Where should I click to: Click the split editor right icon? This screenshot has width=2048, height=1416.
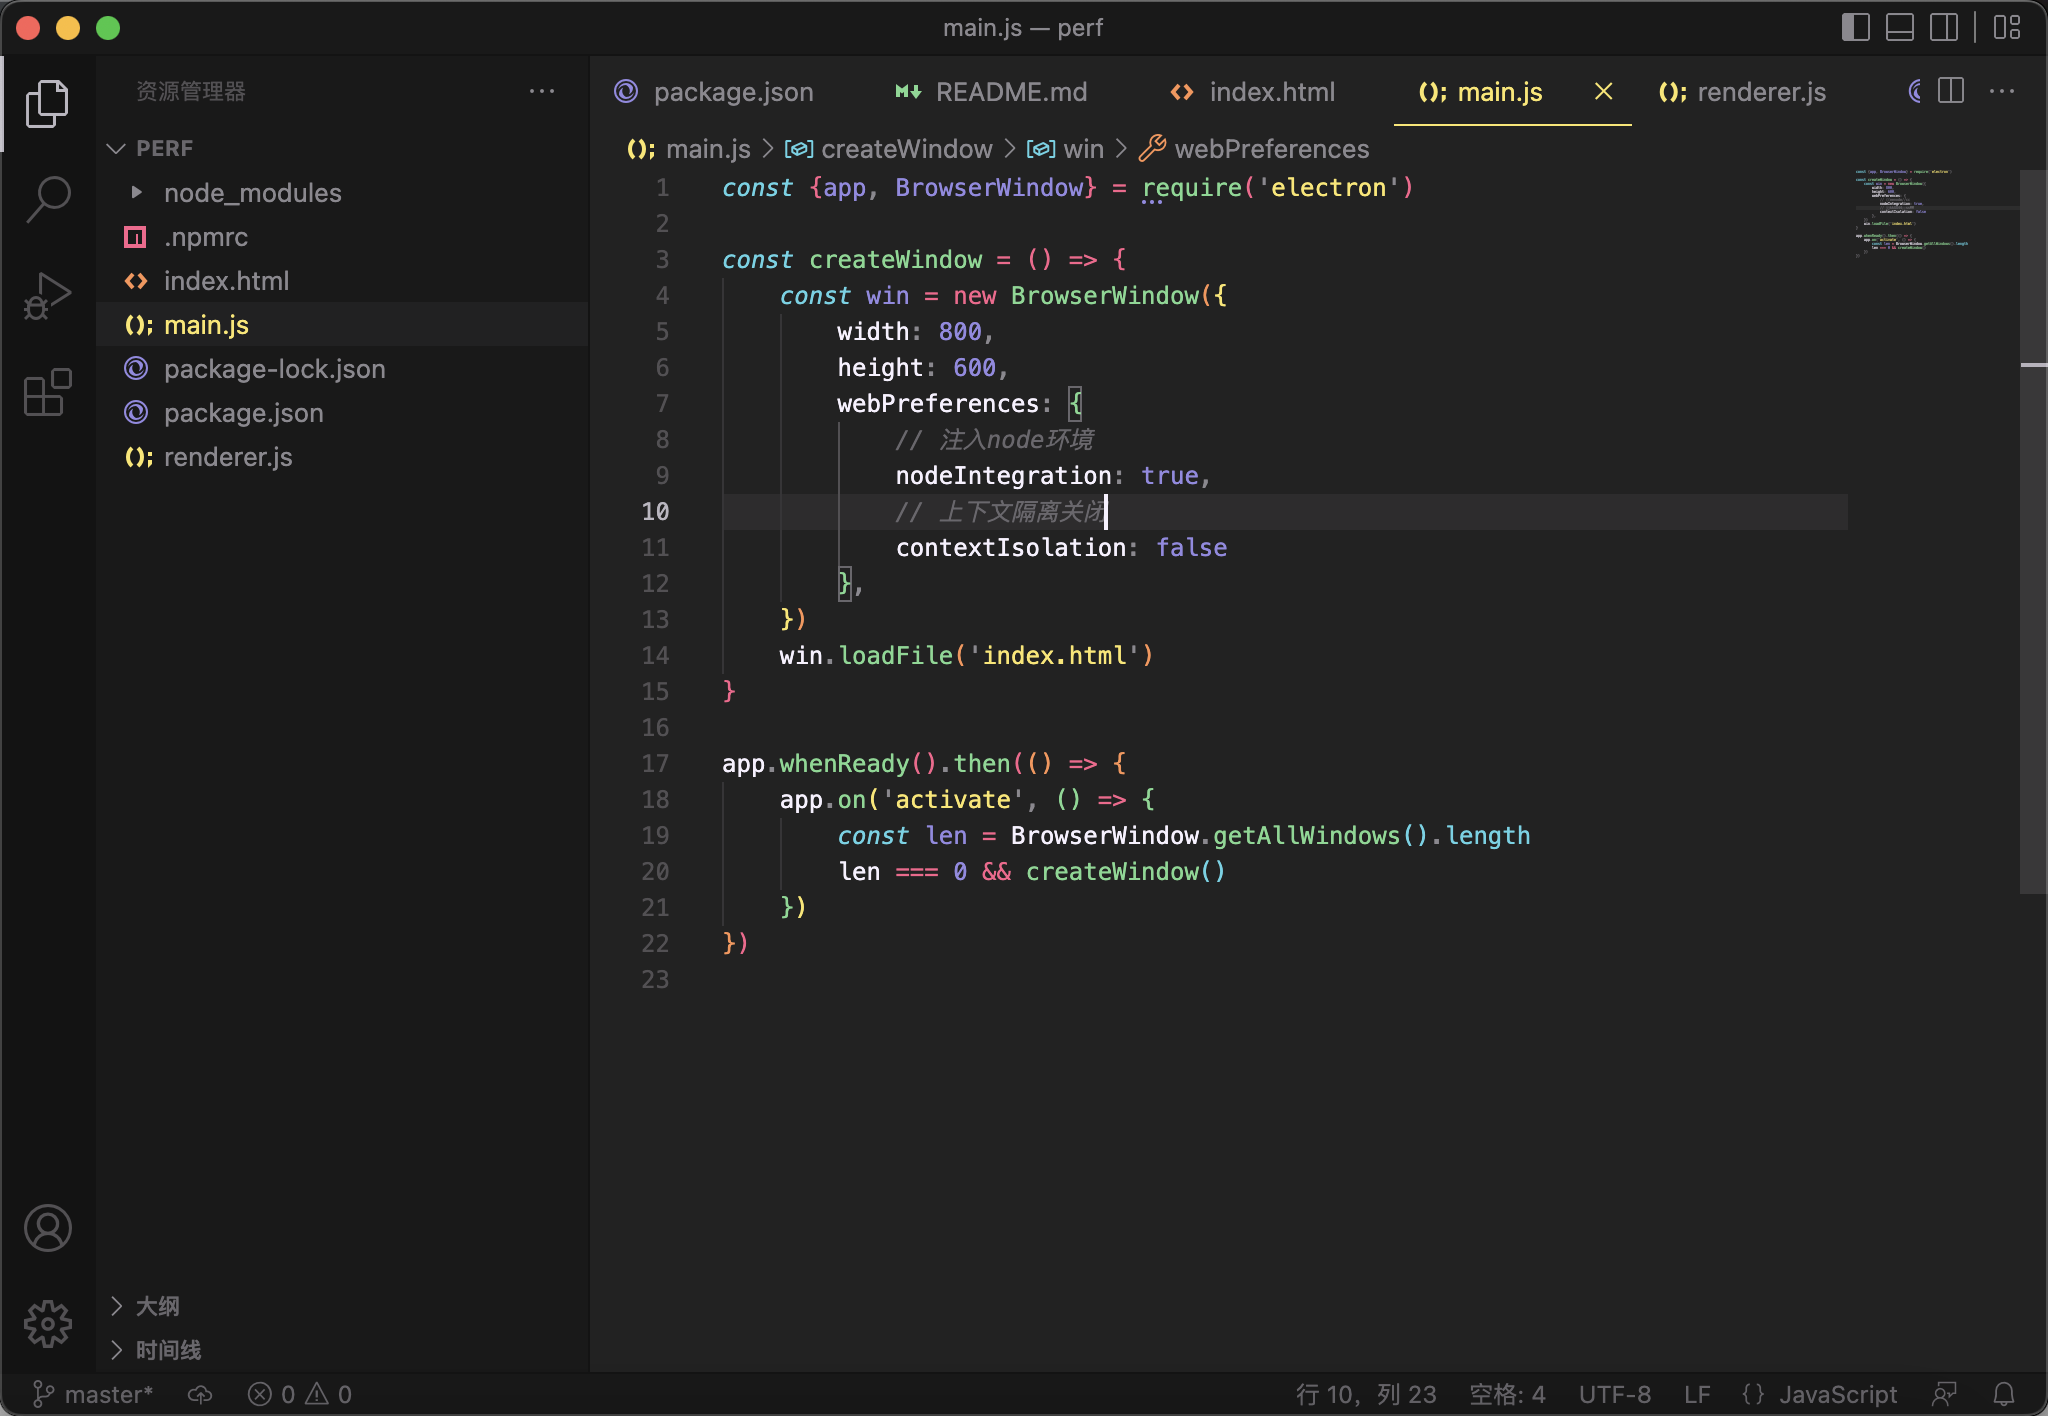[1951, 91]
